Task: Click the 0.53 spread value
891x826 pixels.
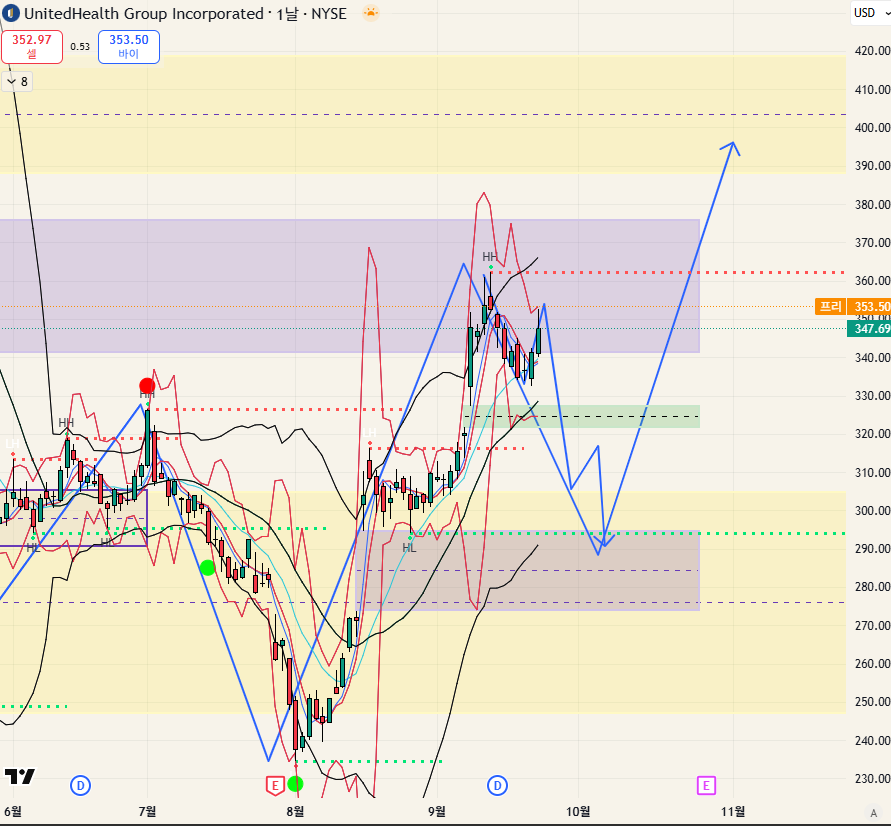Action: (80, 47)
